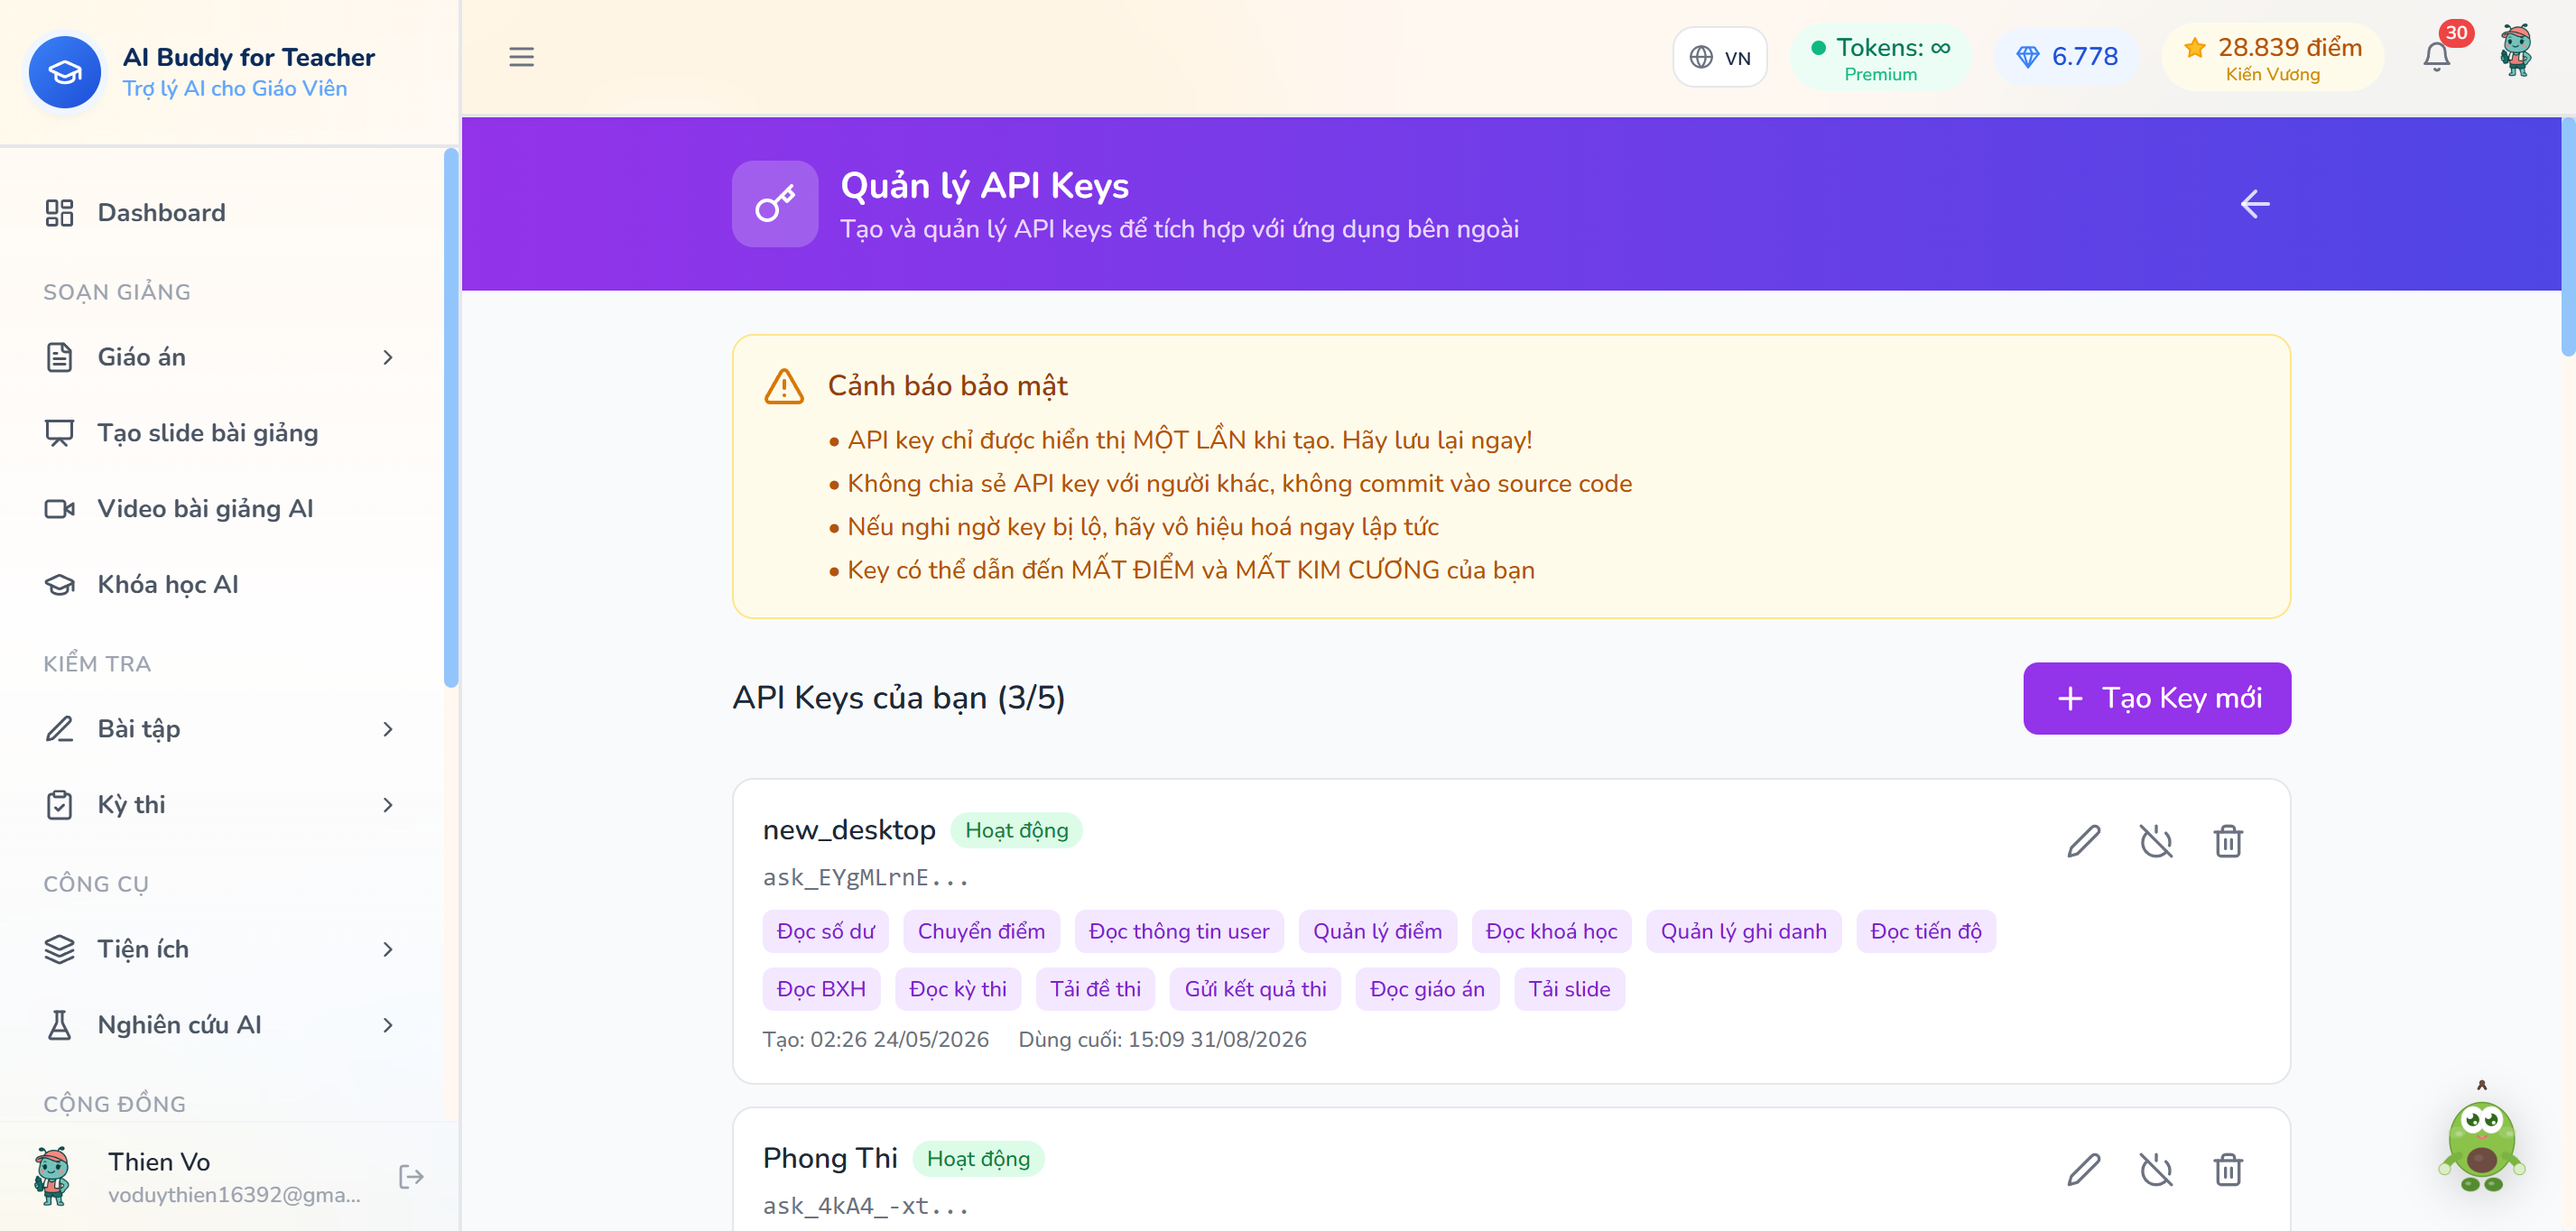Click the Quản lý ghi danh tag
Viewport: 2576px width, 1231px height.
pos(1743,932)
